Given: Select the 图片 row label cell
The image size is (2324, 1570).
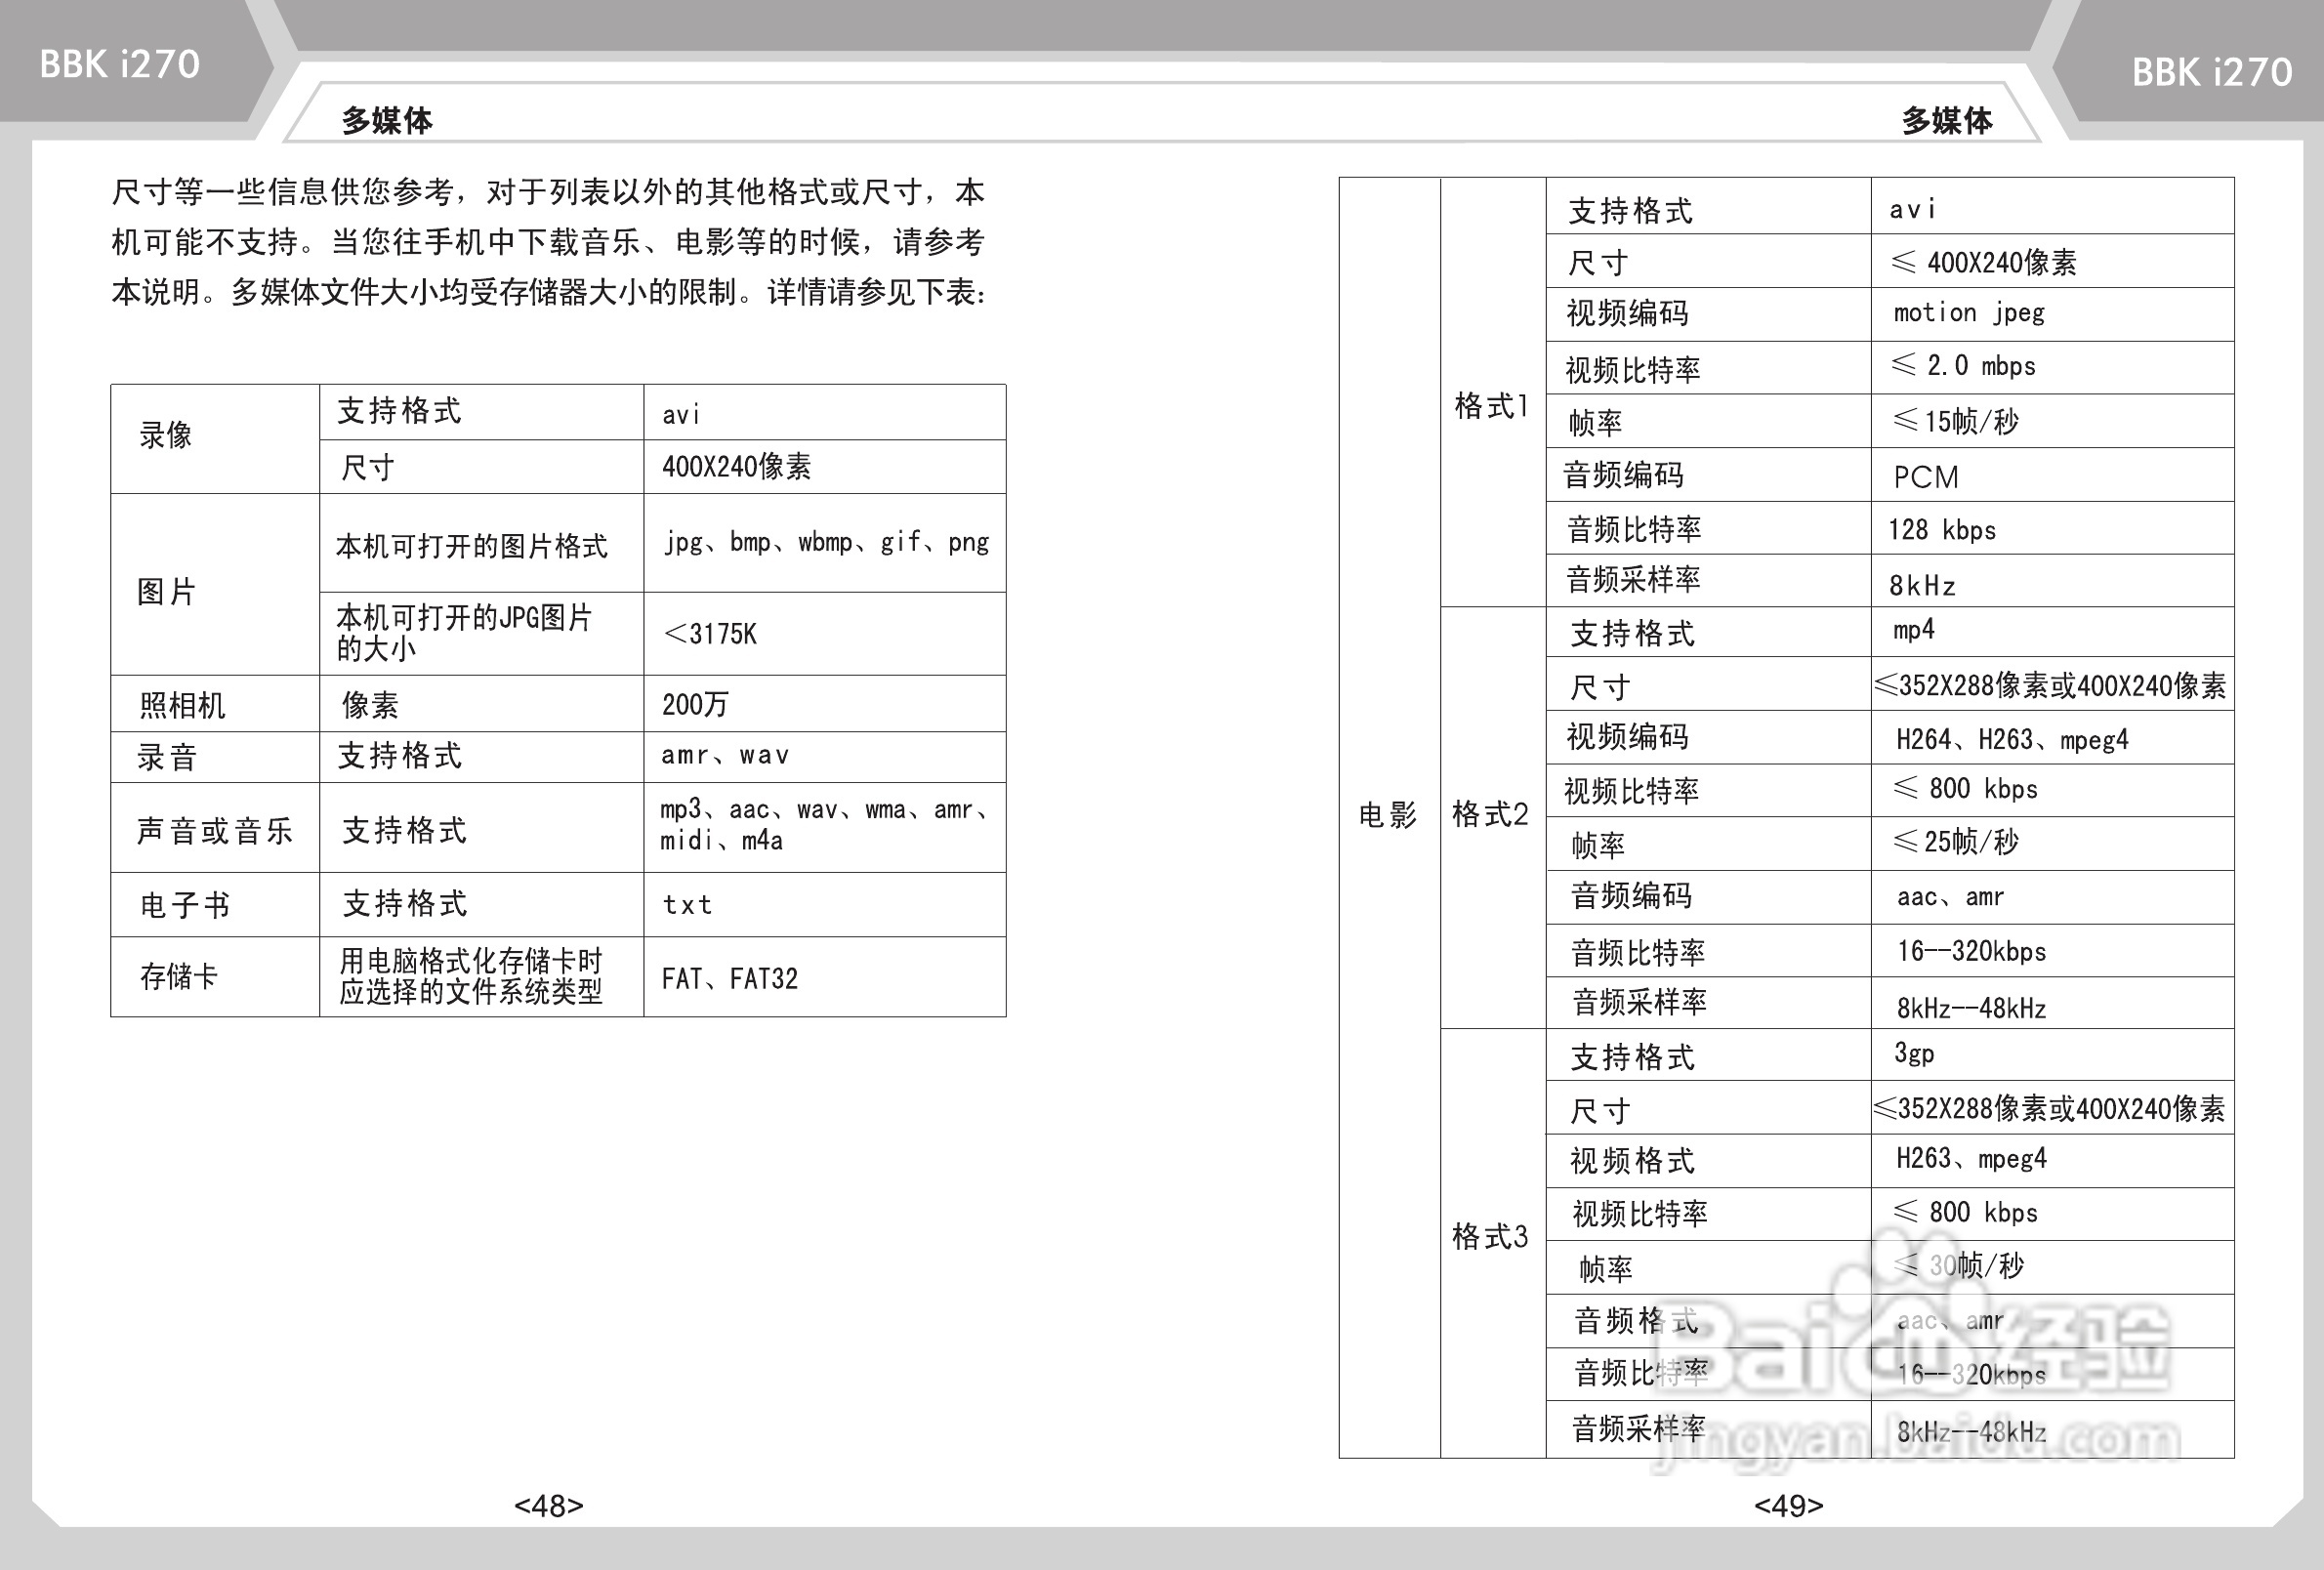Looking at the screenshot, I should coord(166,591).
